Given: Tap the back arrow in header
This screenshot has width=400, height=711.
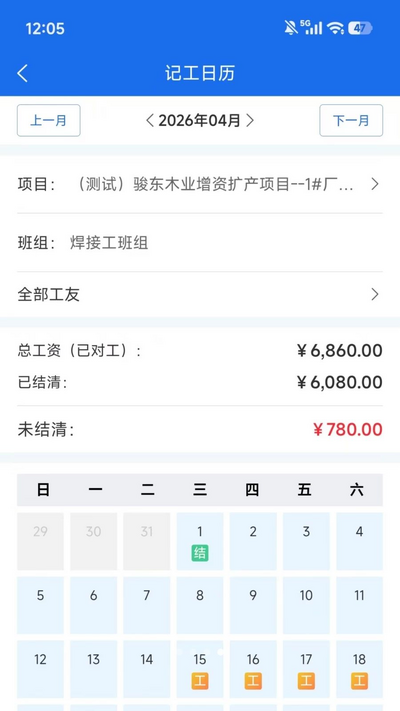Looking at the screenshot, I should tap(22, 73).
